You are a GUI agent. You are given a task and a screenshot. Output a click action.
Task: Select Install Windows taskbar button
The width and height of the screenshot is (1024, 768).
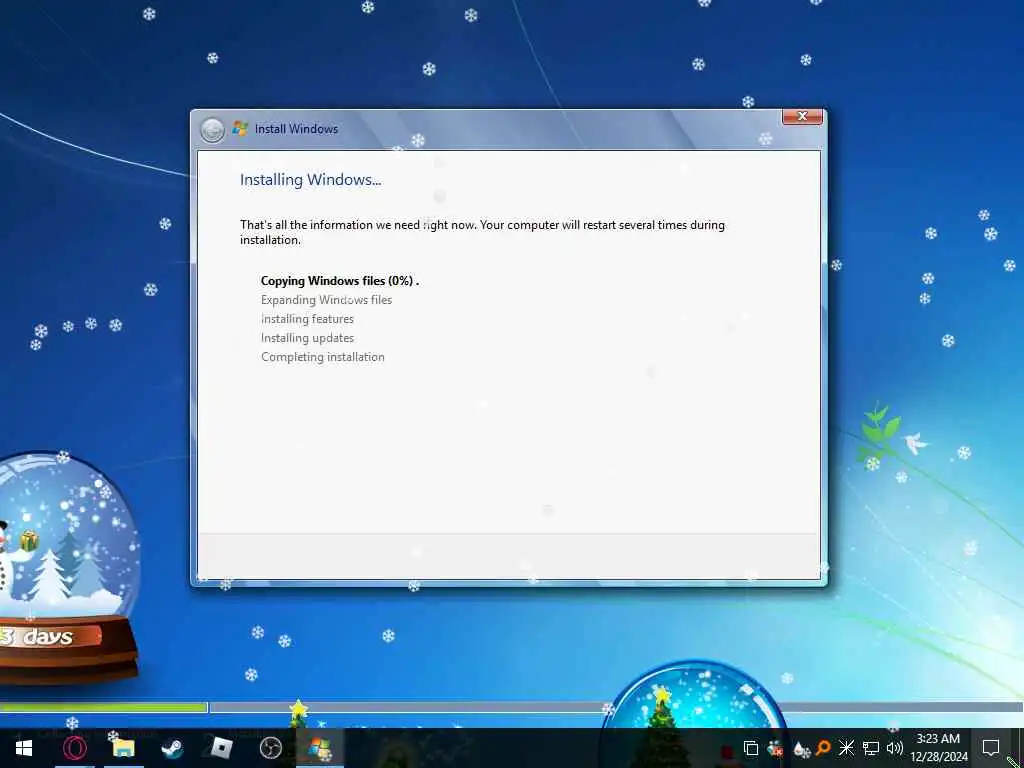pos(319,748)
